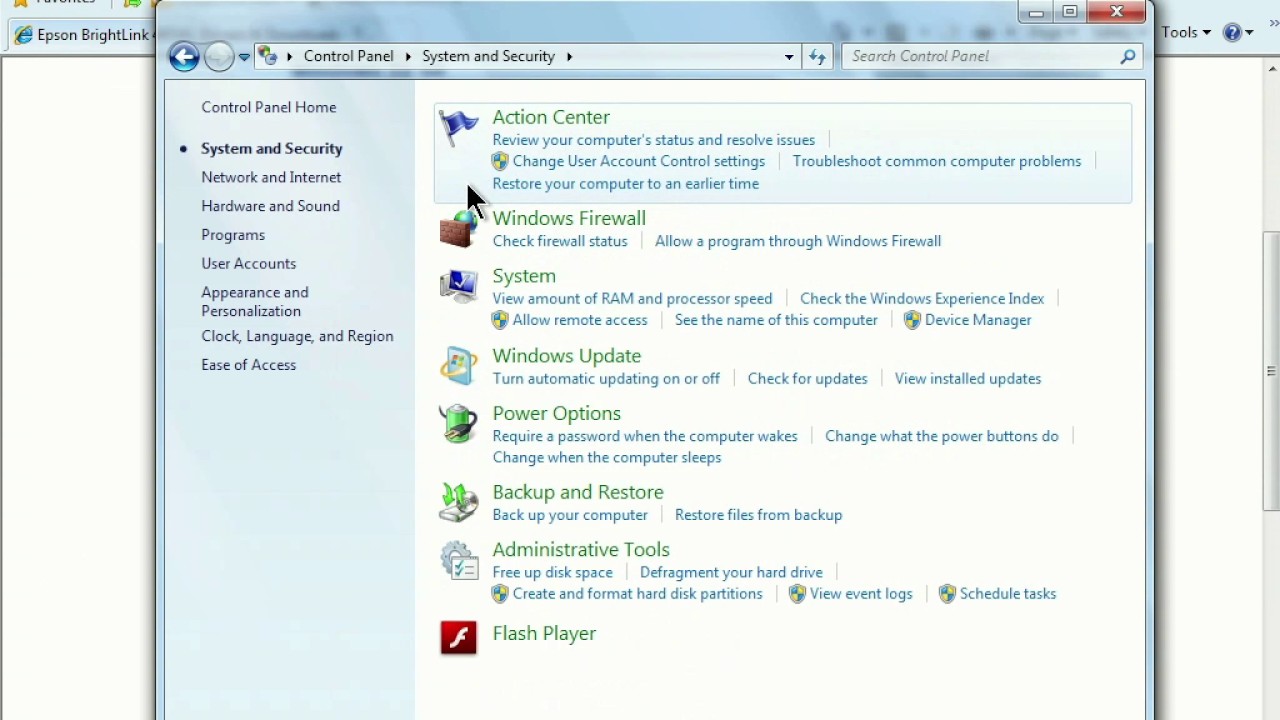
Task: Open Change User Account Control settings
Action: click(639, 161)
